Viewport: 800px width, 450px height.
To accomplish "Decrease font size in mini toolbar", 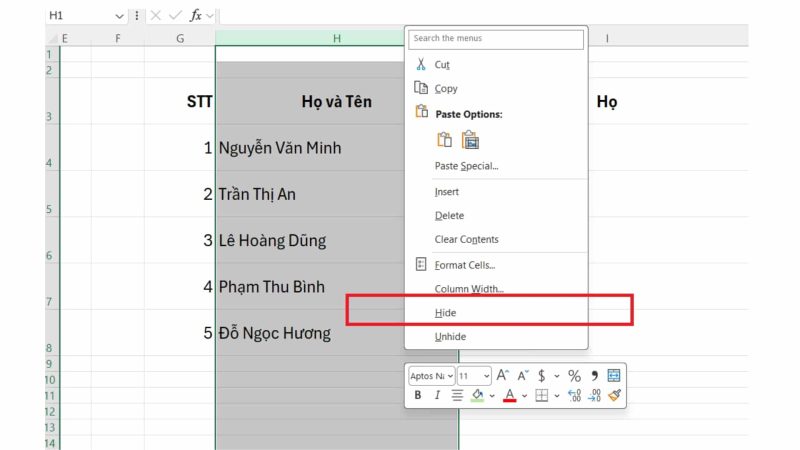I will (x=523, y=376).
